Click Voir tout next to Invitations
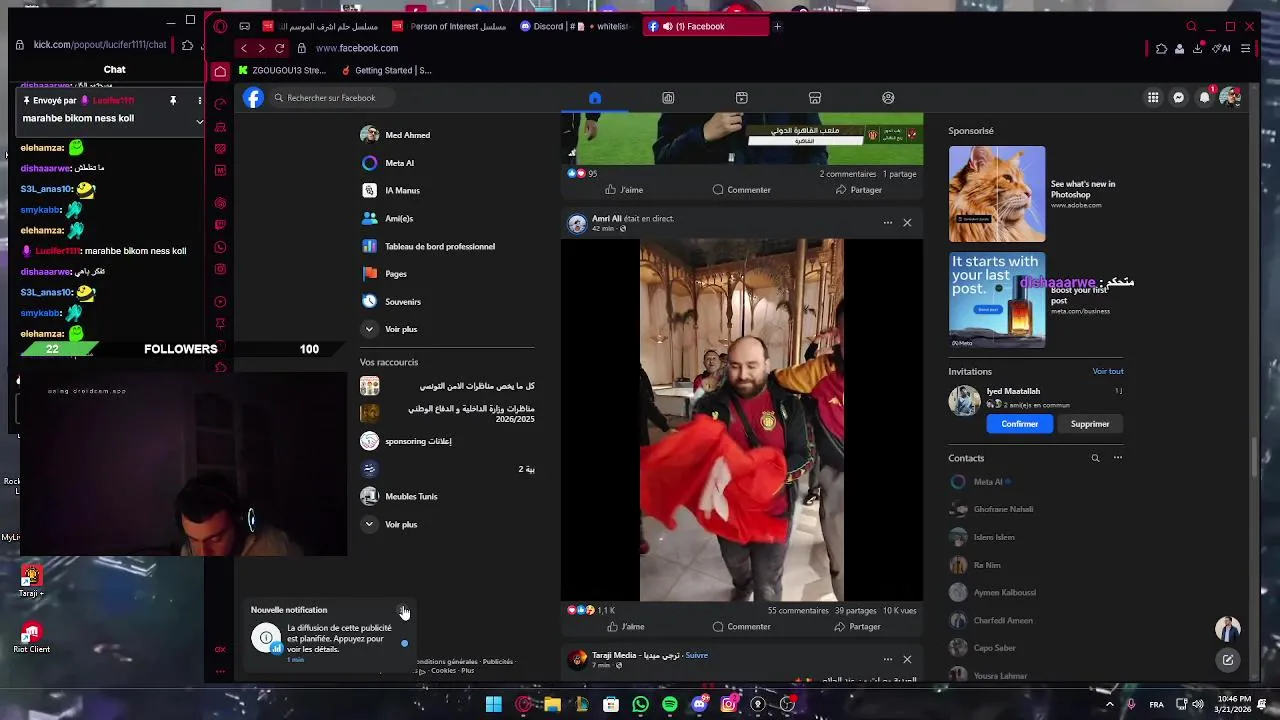 1108,371
